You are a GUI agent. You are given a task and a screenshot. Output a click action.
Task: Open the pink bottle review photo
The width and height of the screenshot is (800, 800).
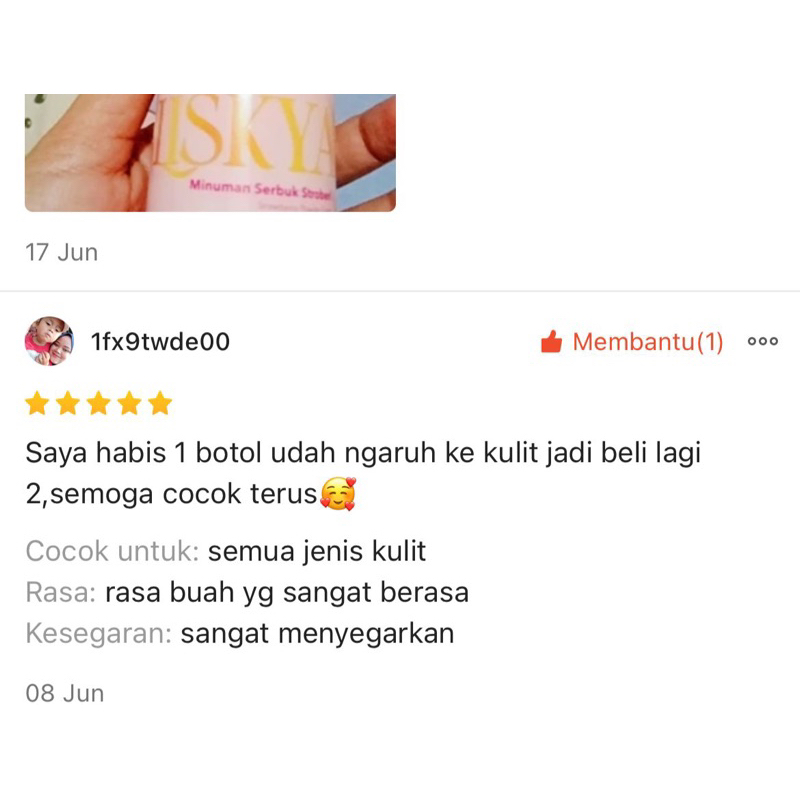pos(210,153)
